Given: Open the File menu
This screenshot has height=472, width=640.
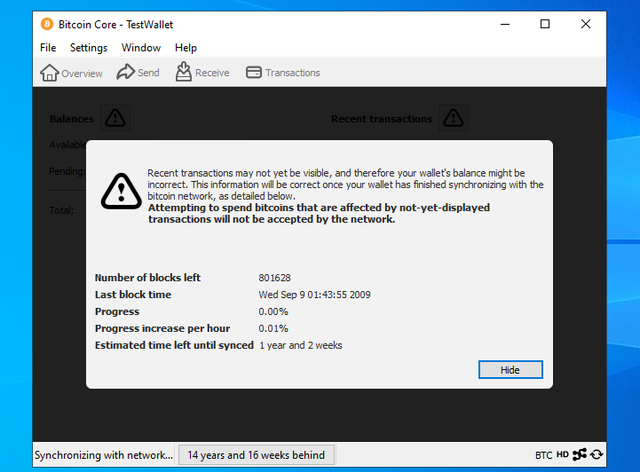Looking at the screenshot, I should pos(48,48).
